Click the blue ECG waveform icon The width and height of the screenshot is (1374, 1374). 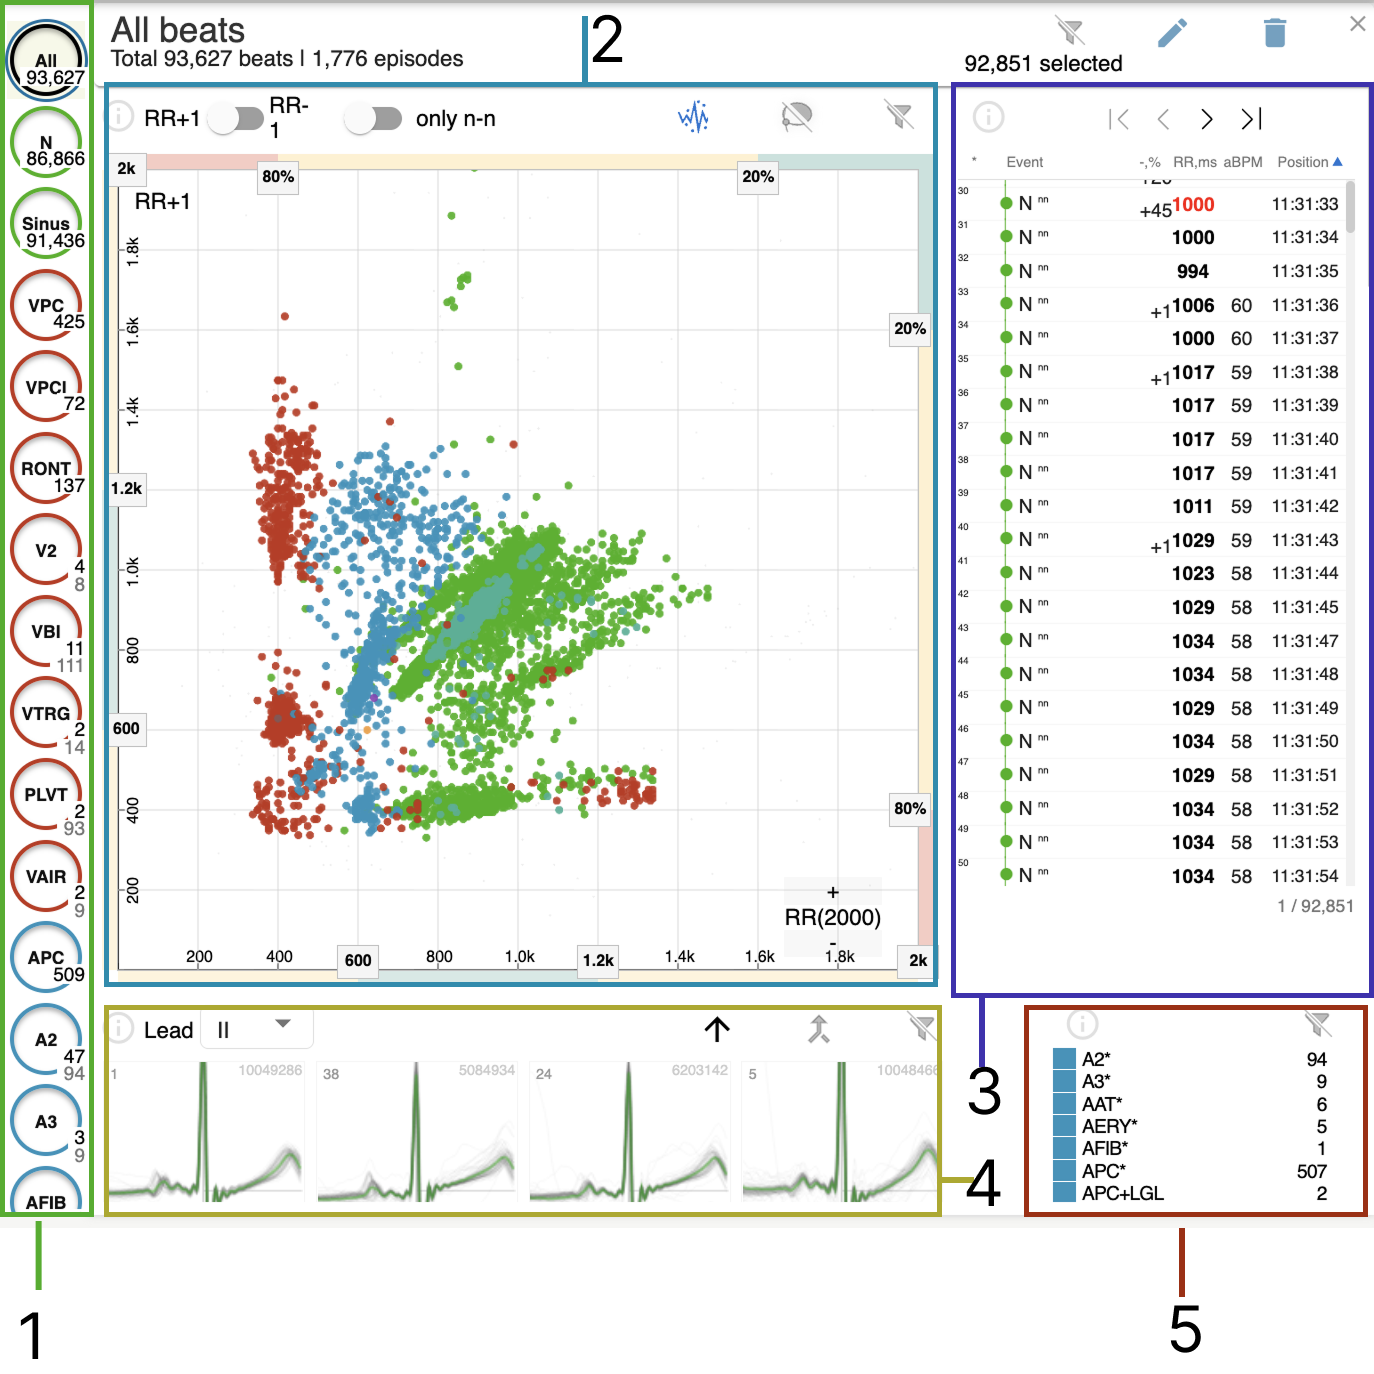click(x=693, y=117)
